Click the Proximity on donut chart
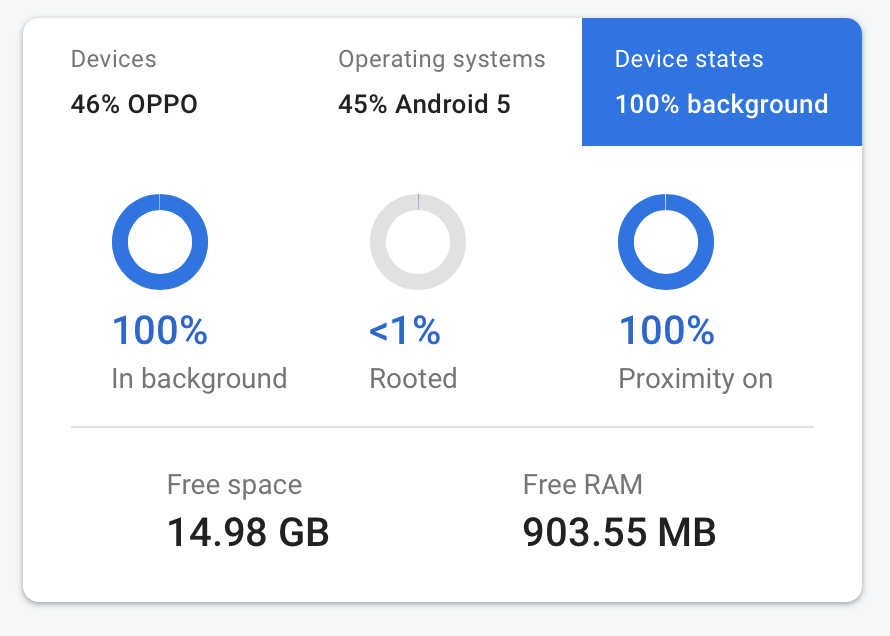This screenshot has height=636, width=890. [666, 242]
